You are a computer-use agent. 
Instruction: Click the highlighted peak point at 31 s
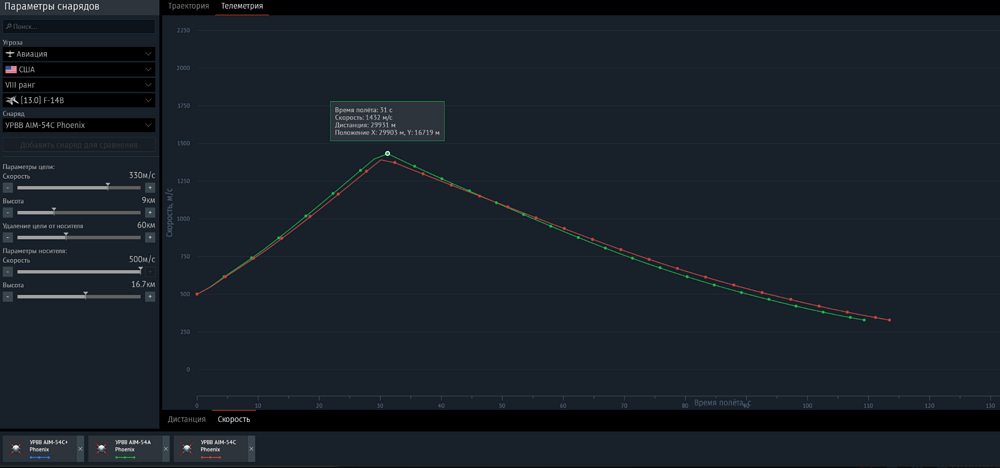click(x=387, y=154)
